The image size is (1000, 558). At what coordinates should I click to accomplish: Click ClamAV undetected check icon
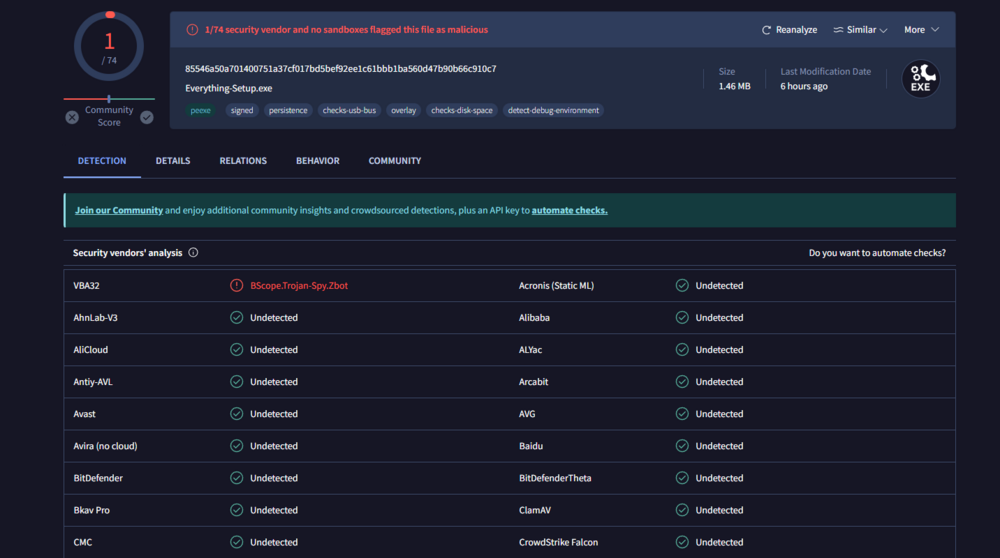(x=682, y=510)
